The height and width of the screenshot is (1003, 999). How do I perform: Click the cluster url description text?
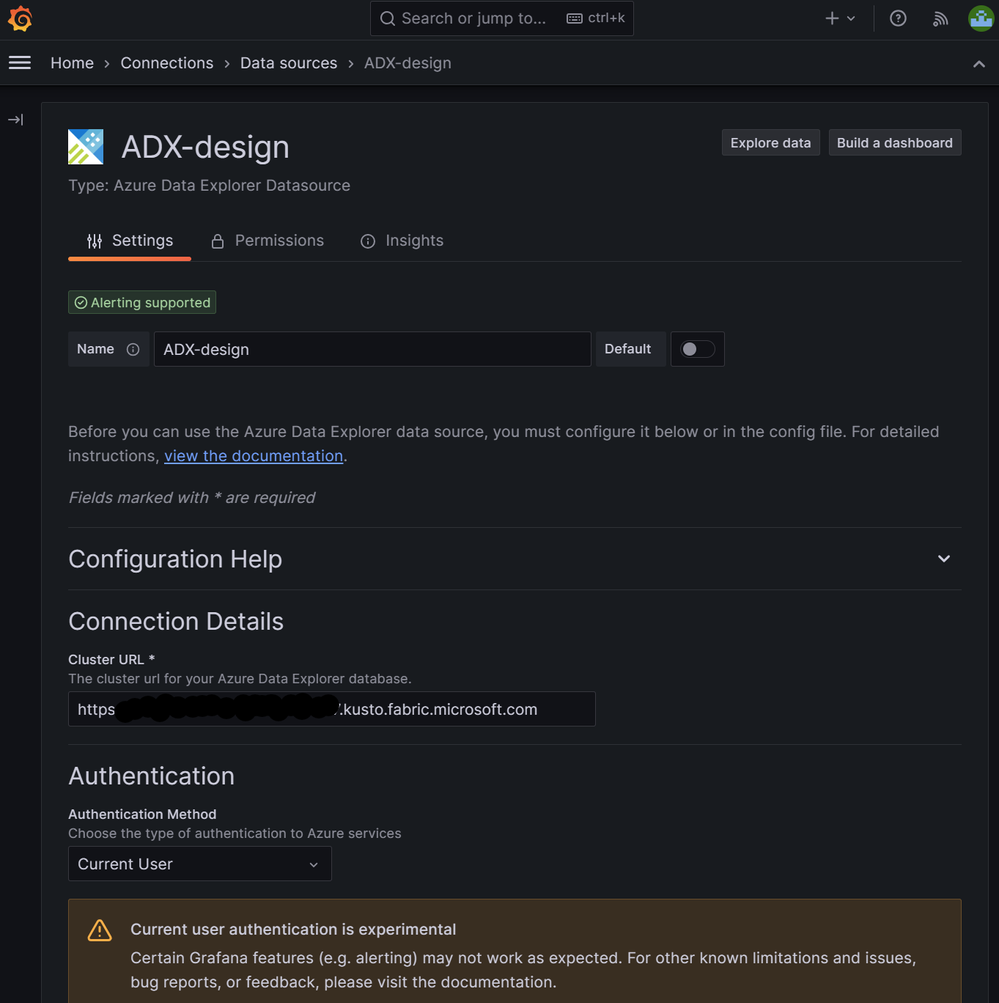point(240,679)
